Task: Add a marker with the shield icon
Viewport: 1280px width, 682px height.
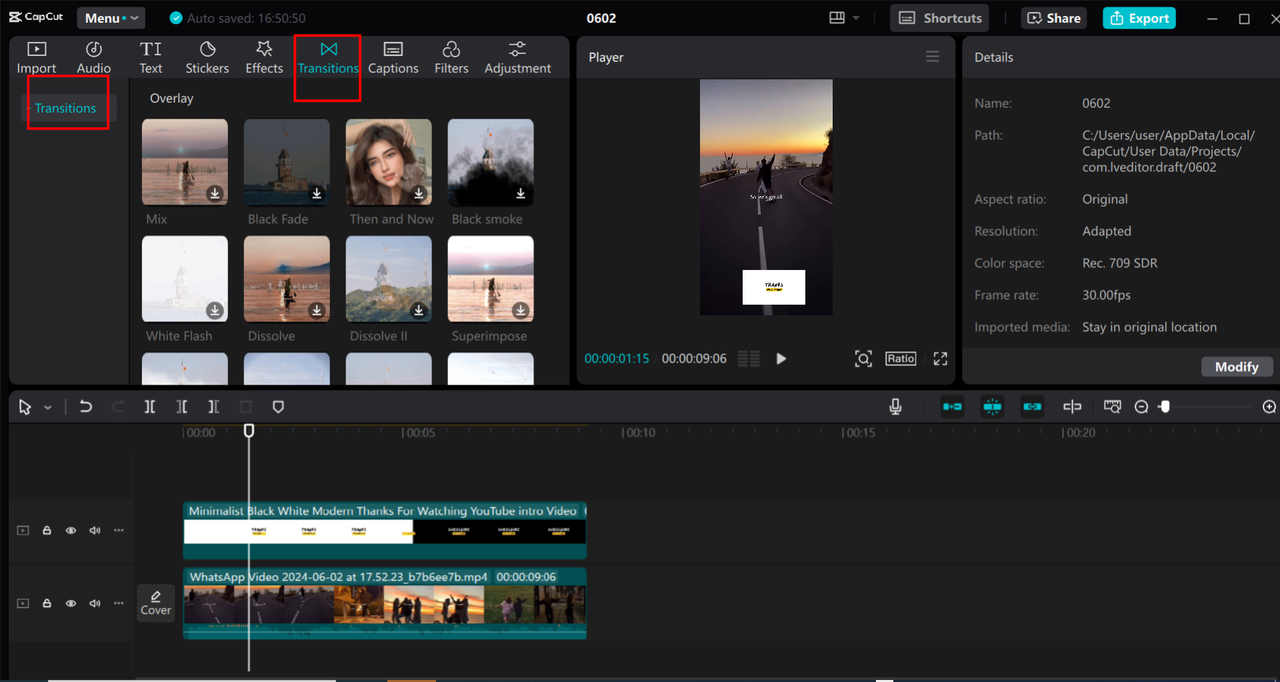Action: coord(278,407)
